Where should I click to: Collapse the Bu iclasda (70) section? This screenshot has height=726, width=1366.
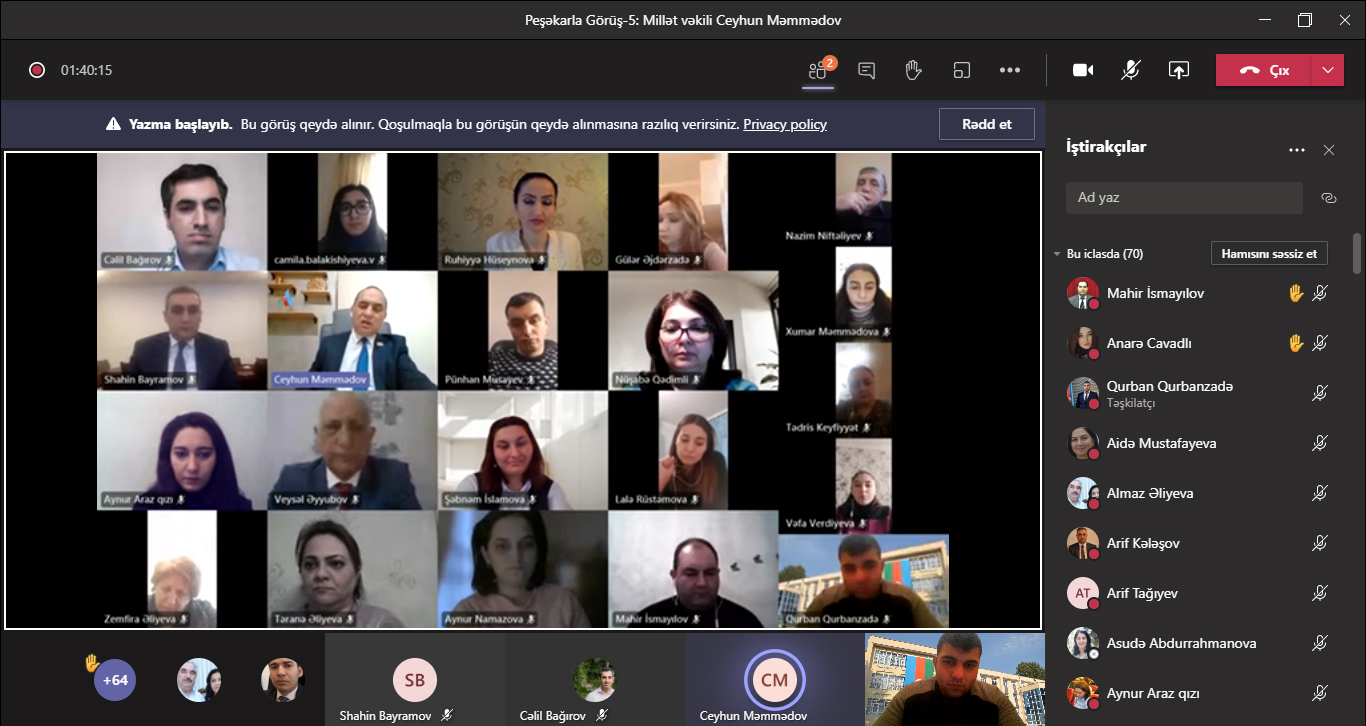pos(1057,254)
